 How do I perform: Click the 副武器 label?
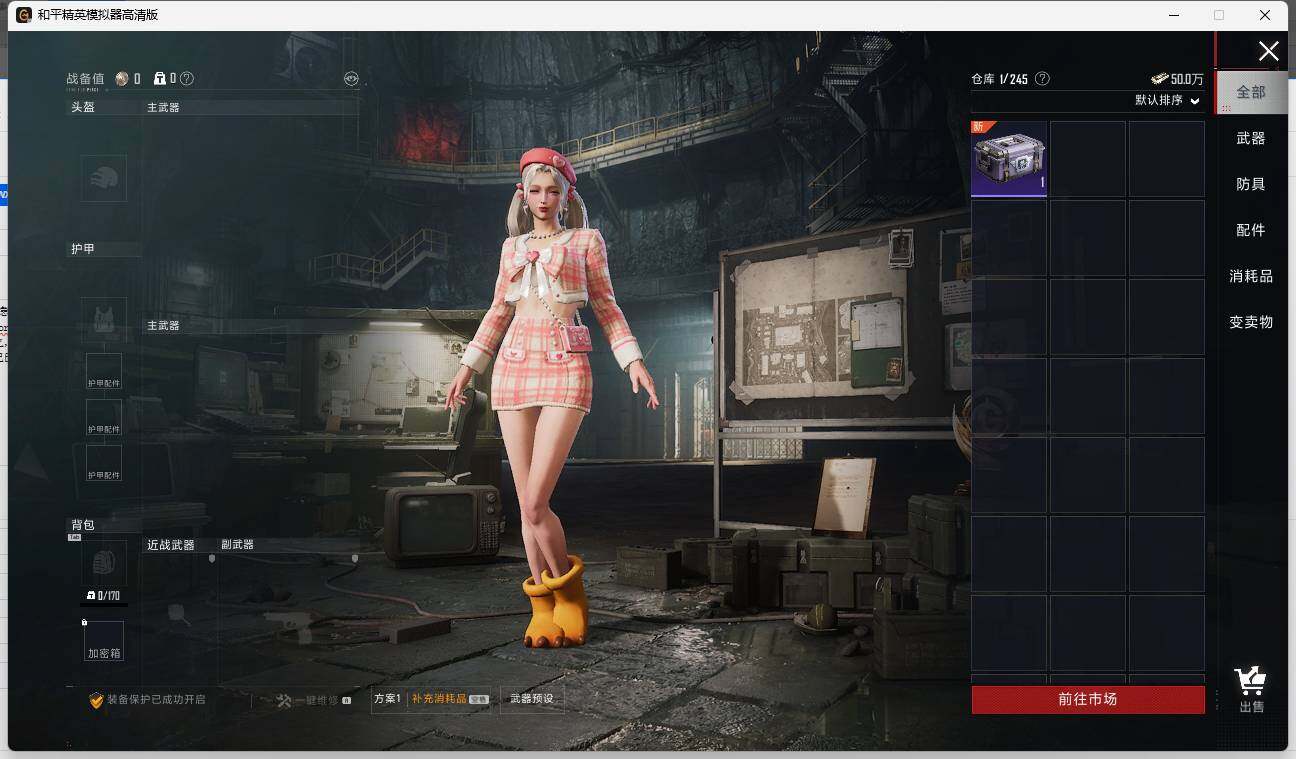pos(238,545)
